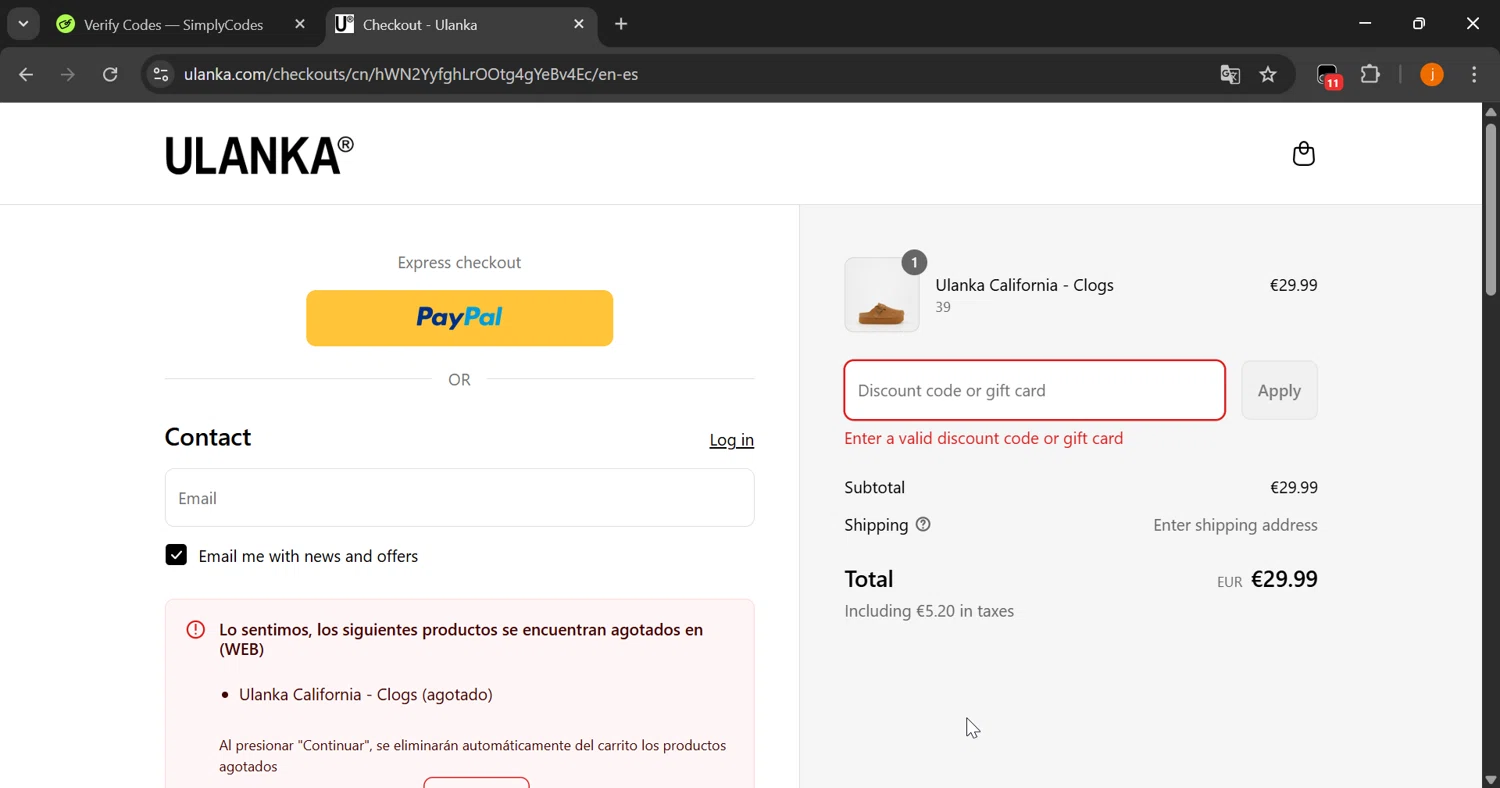Switch to Verify Codes — SimplyCodes tab
Image resolution: width=1500 pixels, height=788 pixels.
(x=173, y=24)
